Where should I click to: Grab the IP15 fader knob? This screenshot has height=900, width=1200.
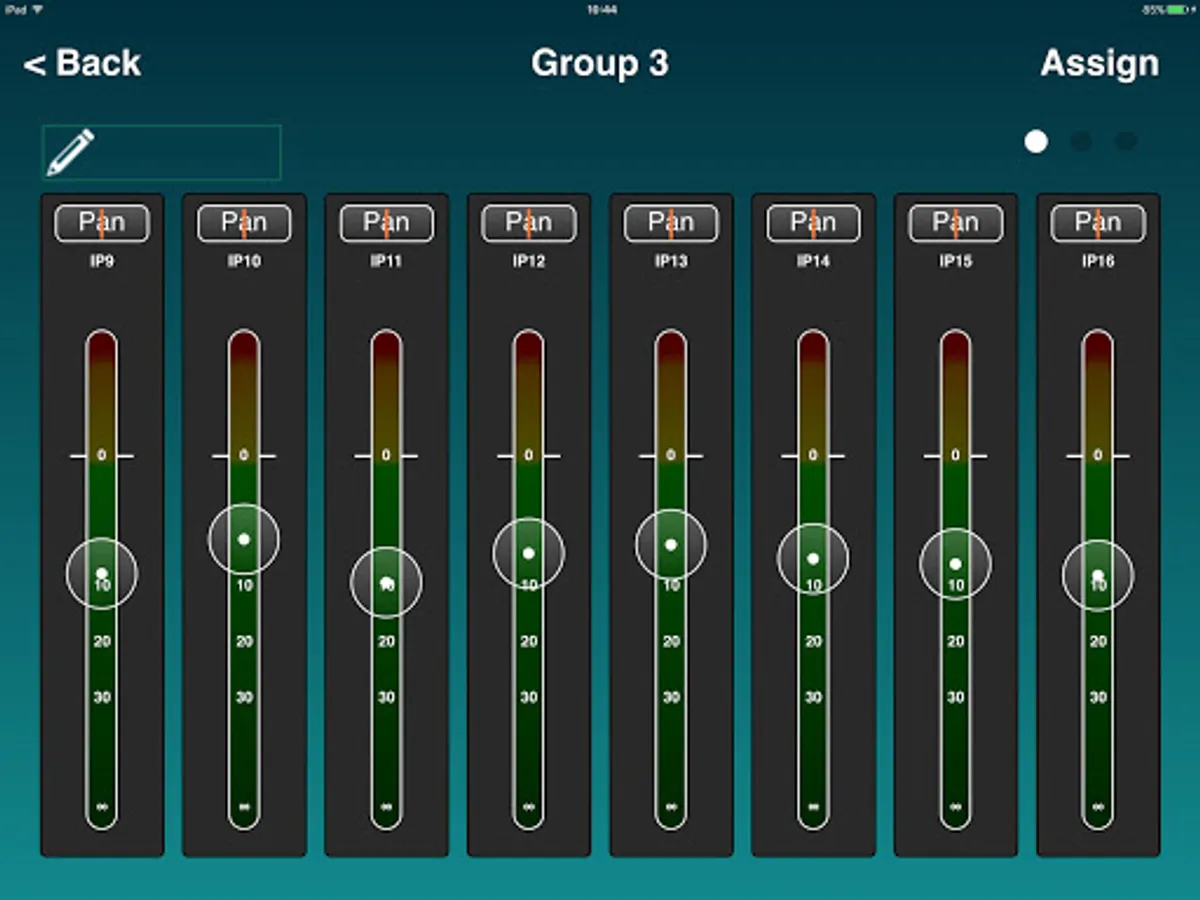click(956, 564)
